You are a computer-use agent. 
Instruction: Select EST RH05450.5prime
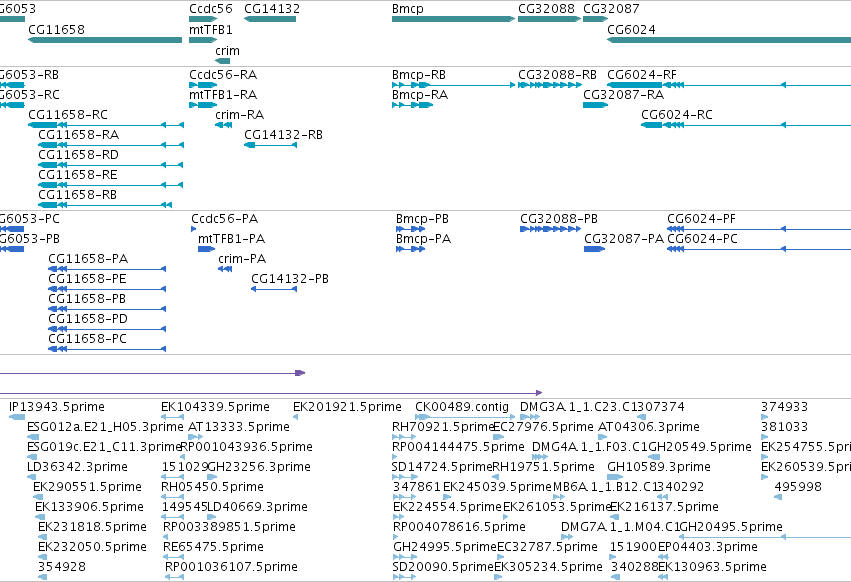click(172, 497)
